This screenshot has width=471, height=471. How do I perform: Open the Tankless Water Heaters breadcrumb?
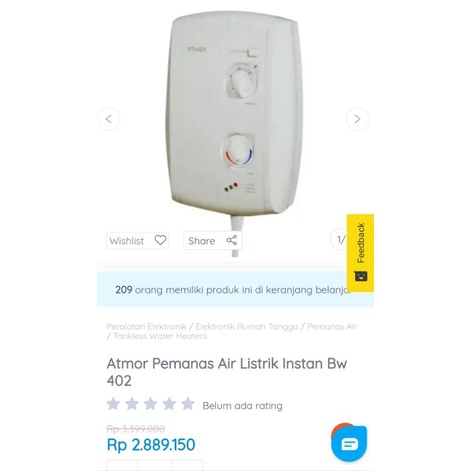tap(160, 336)
